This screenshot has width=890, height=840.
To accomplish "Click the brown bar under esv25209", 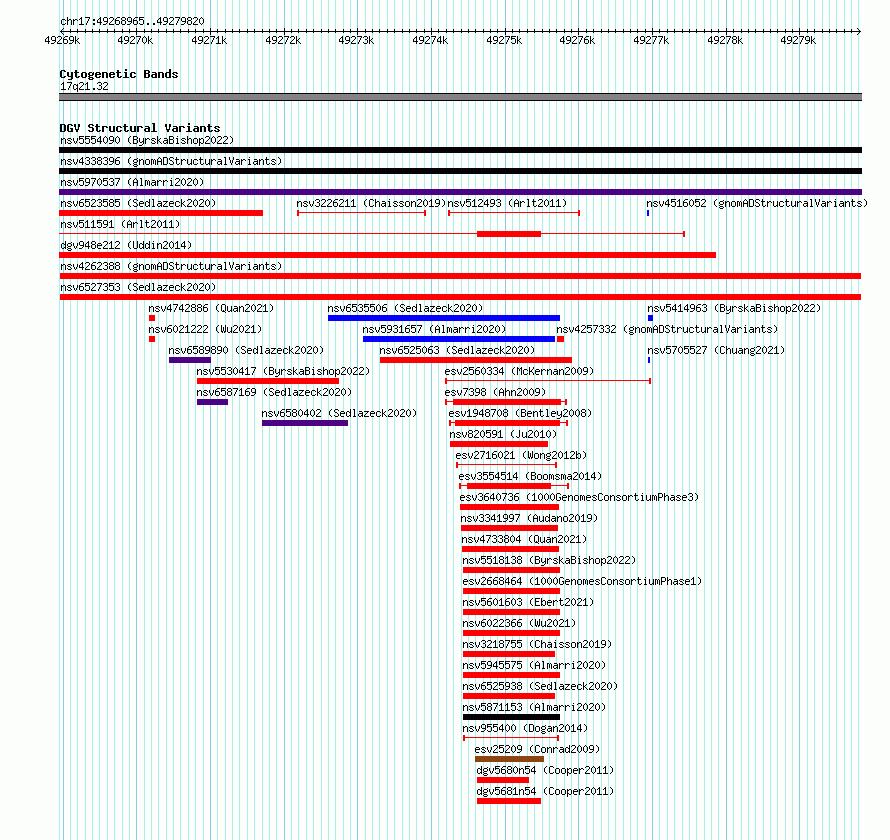I will point(509,759).
